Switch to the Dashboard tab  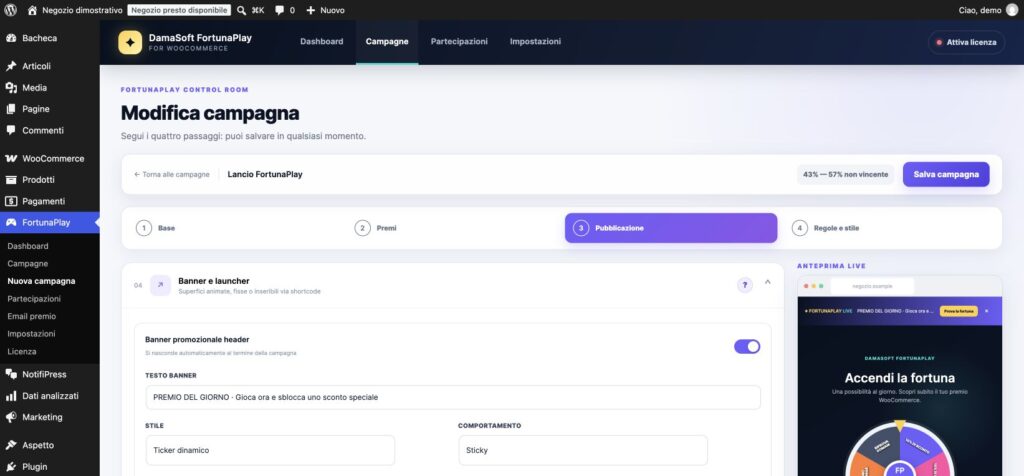pos(321,41)
